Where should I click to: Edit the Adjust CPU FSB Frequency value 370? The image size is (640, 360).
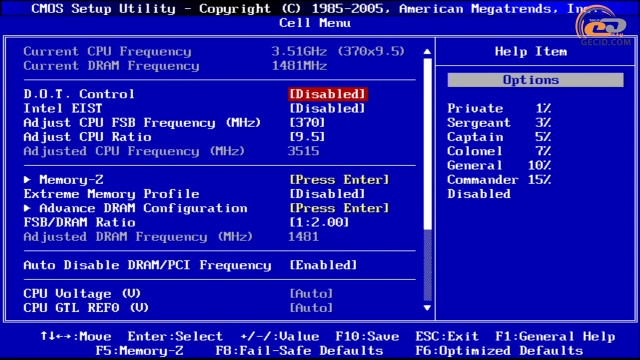pos(307,123)
